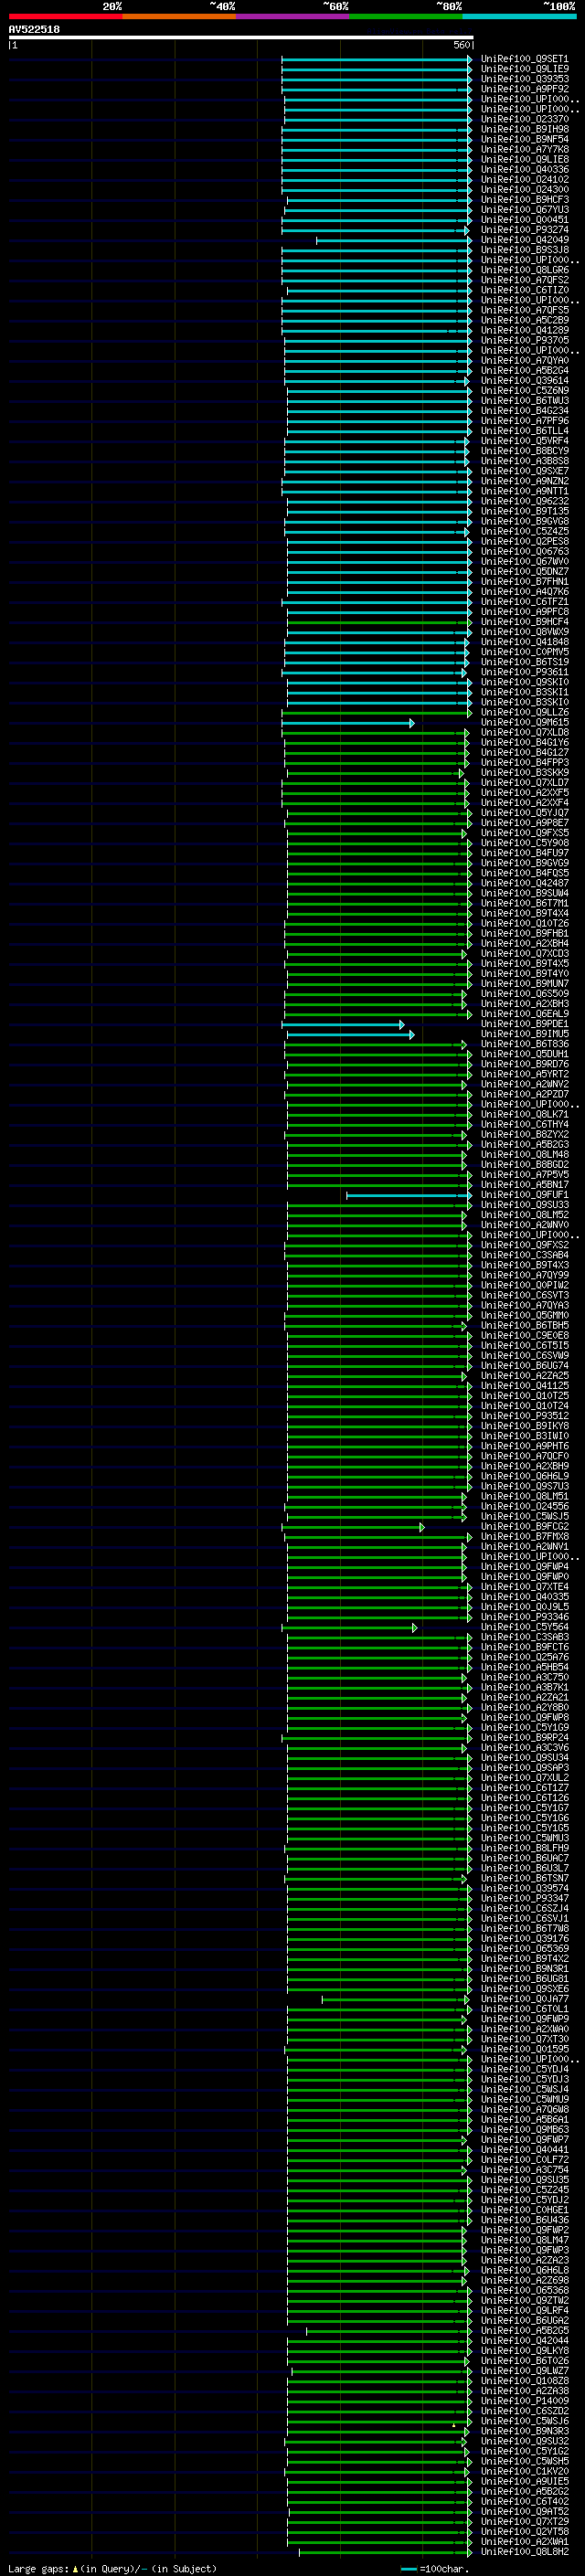Select the UniRef100_O24102 label
585x2576 pixels.
point(524,180)
